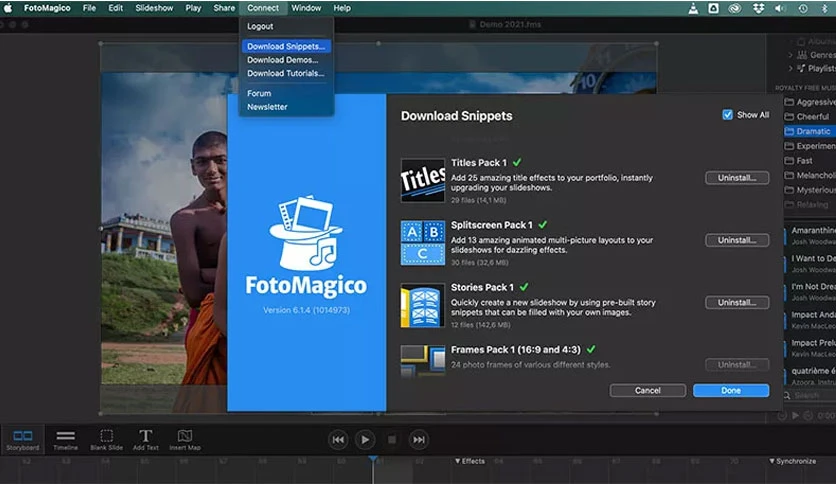Open Creative Cloud menu bar icon

click(735, 8)
